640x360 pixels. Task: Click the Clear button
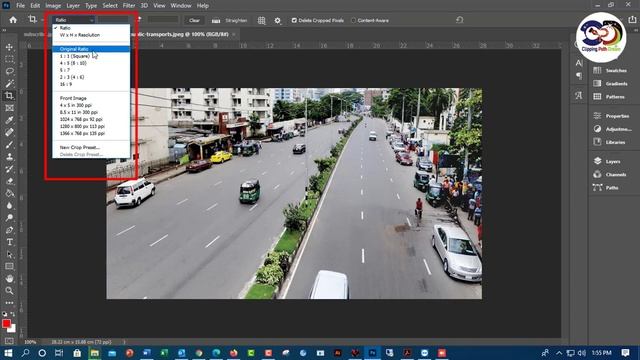(194, 20)
